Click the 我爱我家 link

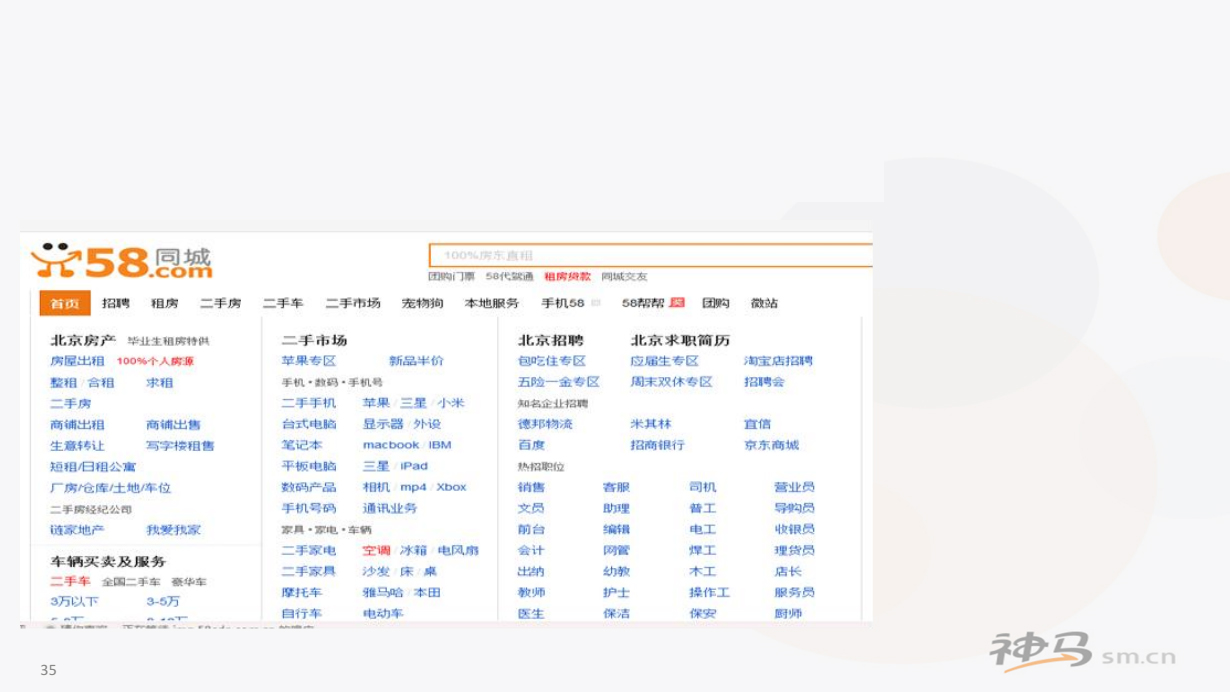click(174, 530)
